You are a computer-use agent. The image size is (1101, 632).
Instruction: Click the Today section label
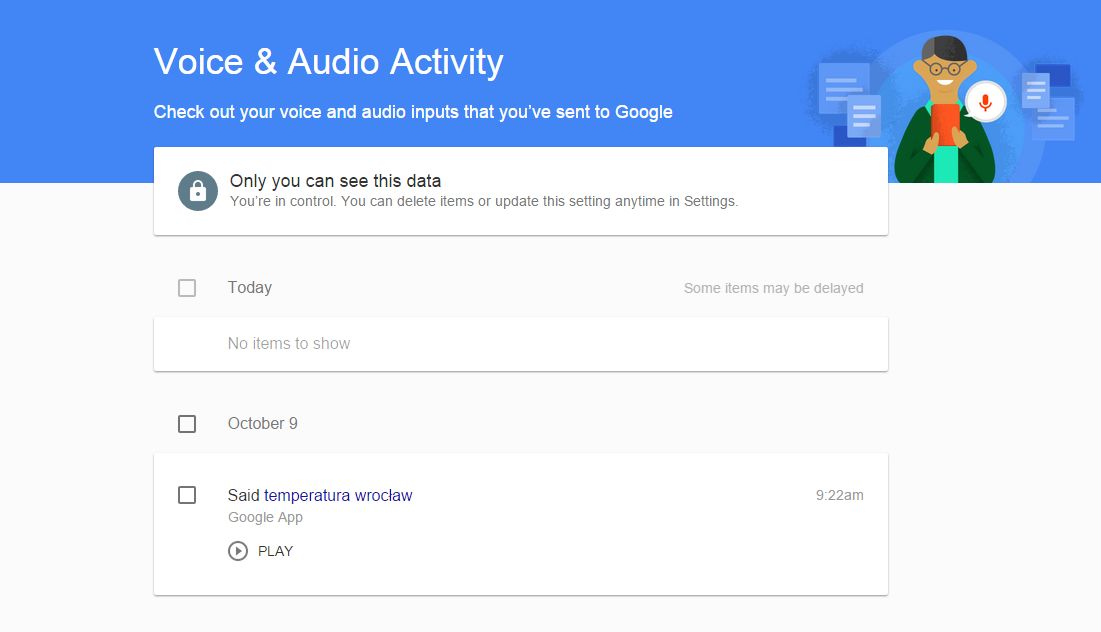(x=249, y=288)
